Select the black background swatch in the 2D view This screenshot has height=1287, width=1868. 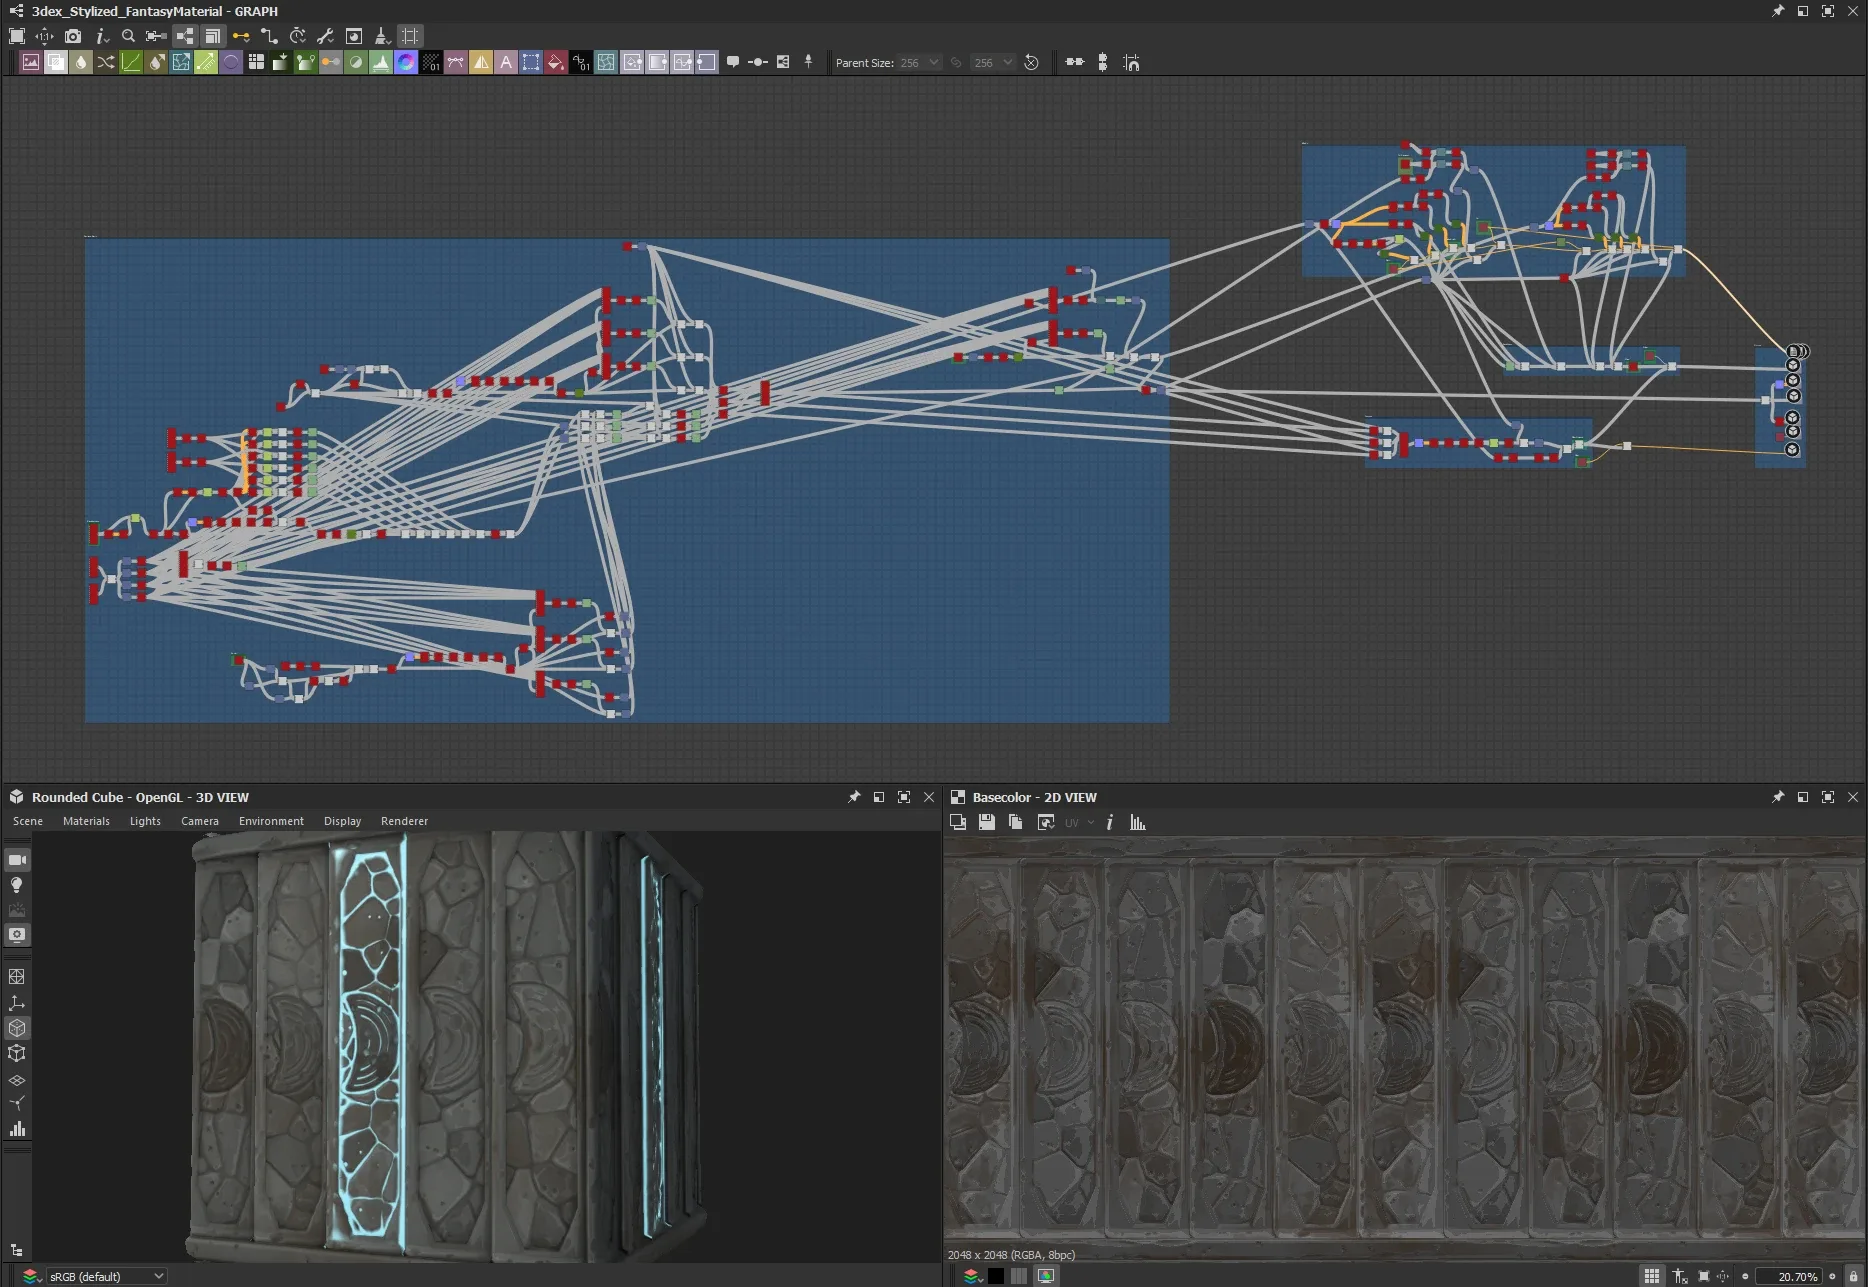[x=996, y=1276]
